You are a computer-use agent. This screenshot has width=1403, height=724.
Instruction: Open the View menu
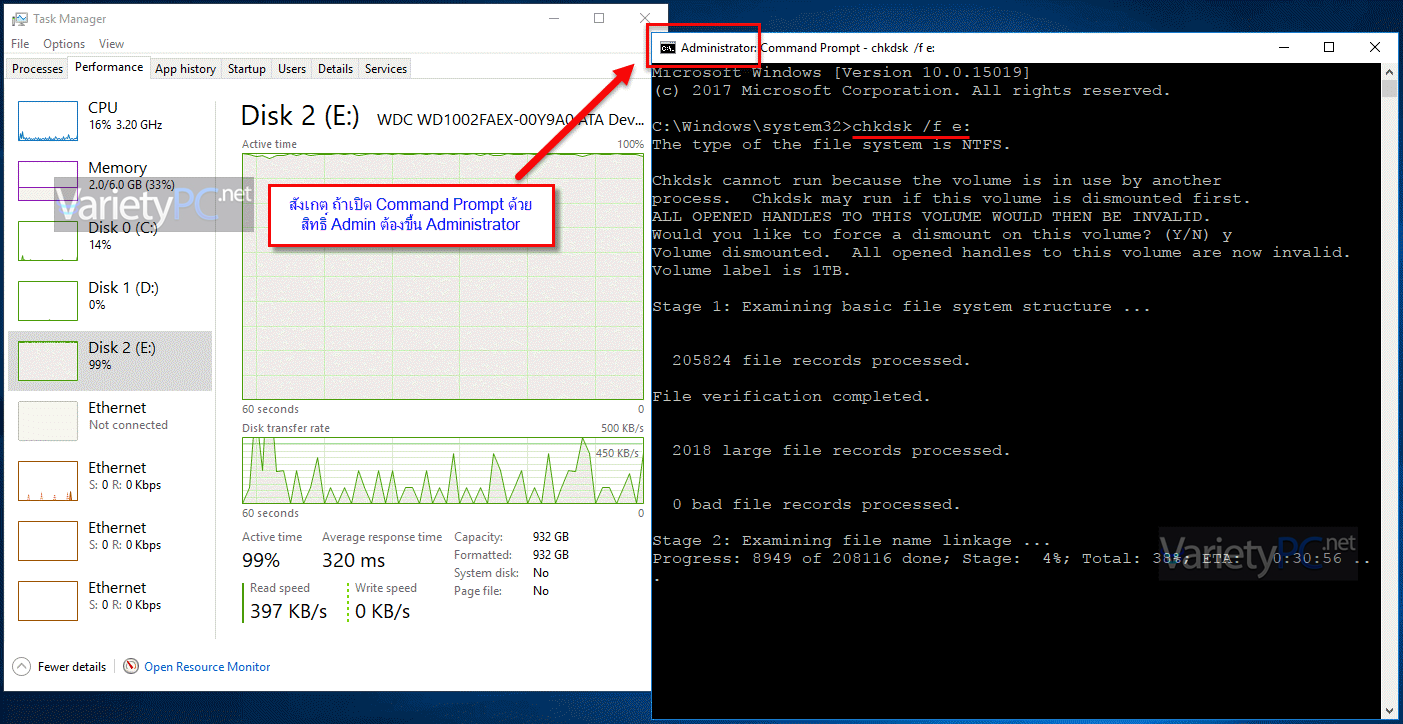[x=112, y=44]
